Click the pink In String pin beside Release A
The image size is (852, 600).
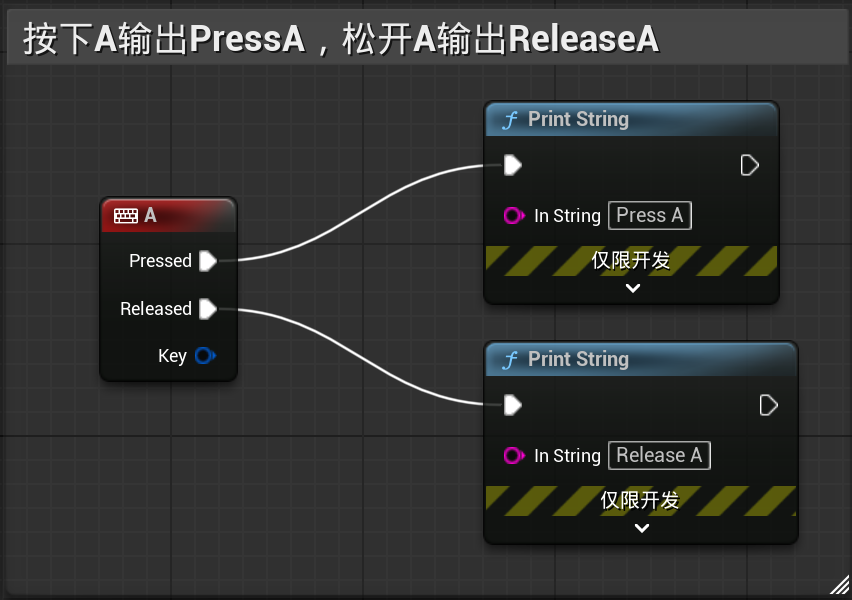coord(514,456)
